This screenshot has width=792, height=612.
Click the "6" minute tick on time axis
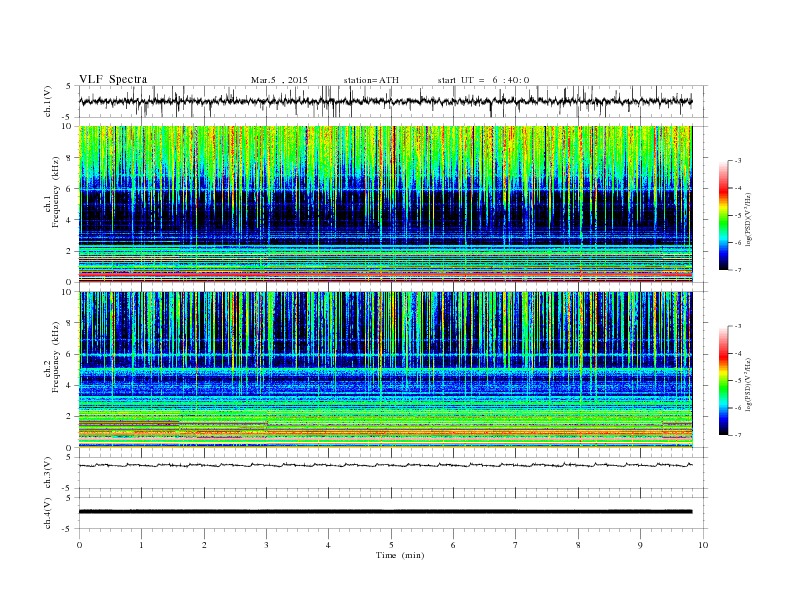(x=453, y=545)
